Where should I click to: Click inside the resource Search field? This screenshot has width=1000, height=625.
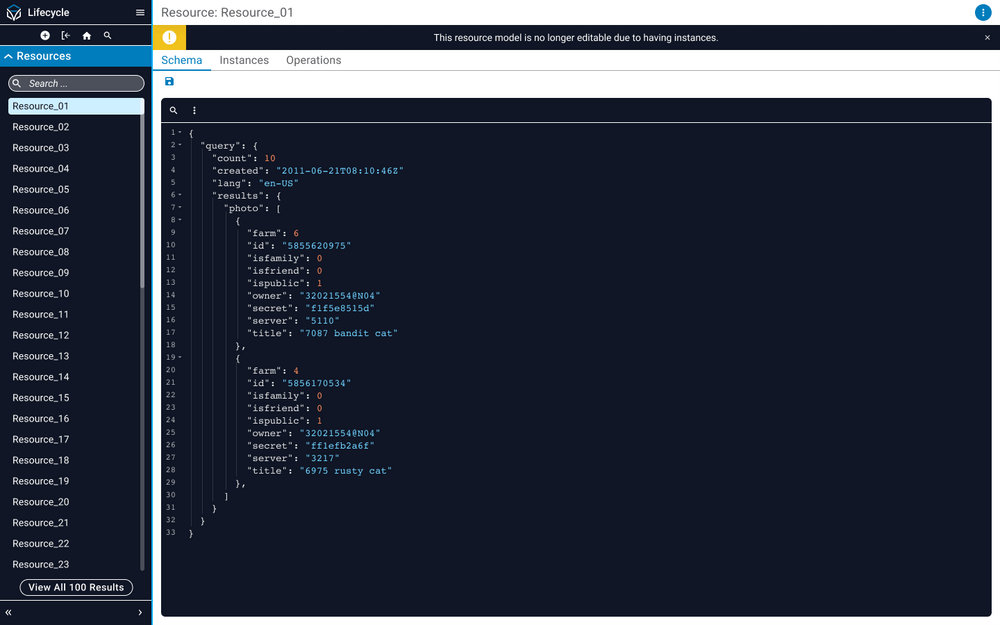[x=75, y=83]
